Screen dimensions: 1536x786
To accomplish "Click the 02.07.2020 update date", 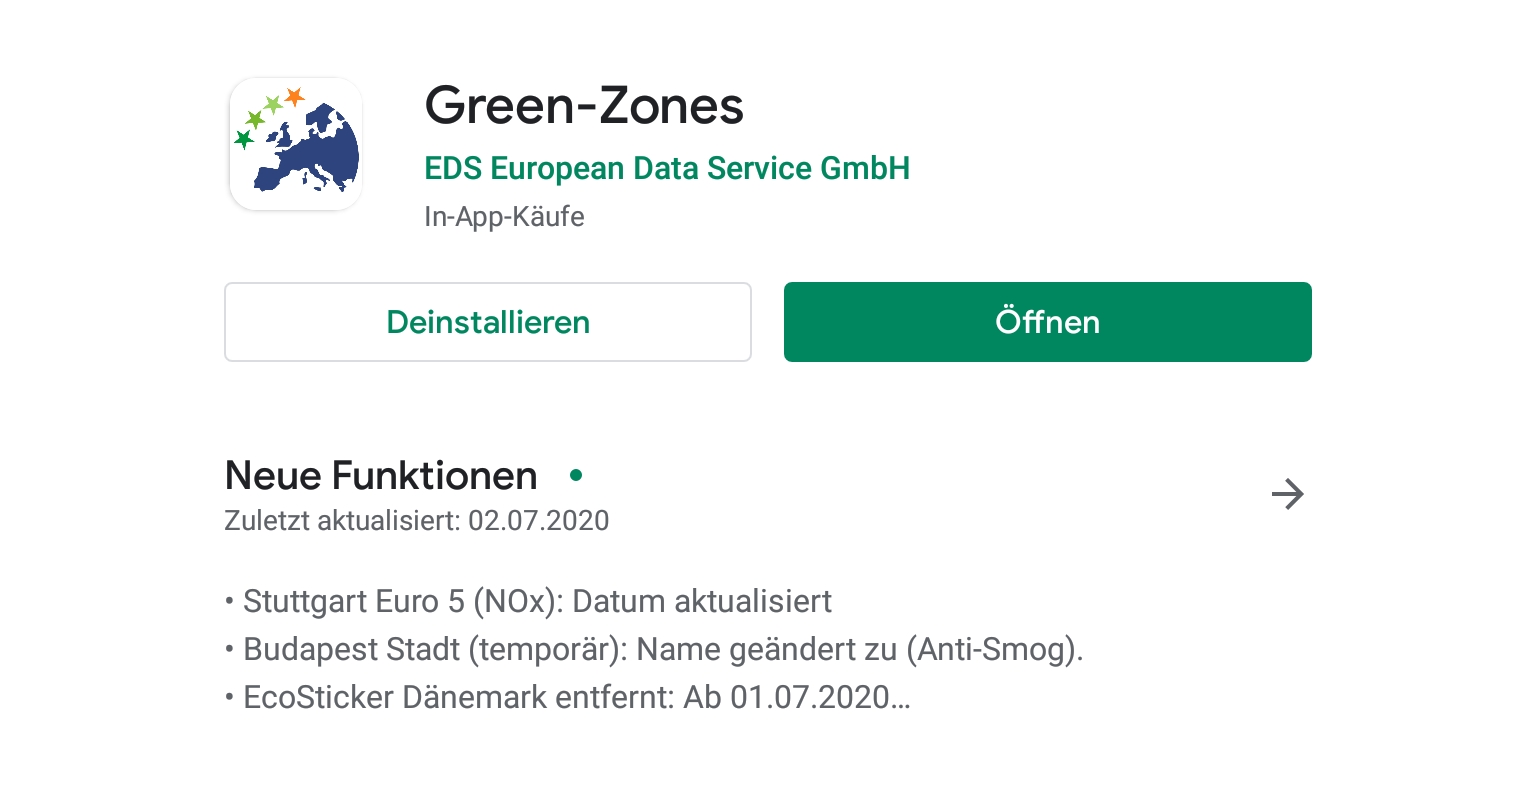I will point(539,521).
